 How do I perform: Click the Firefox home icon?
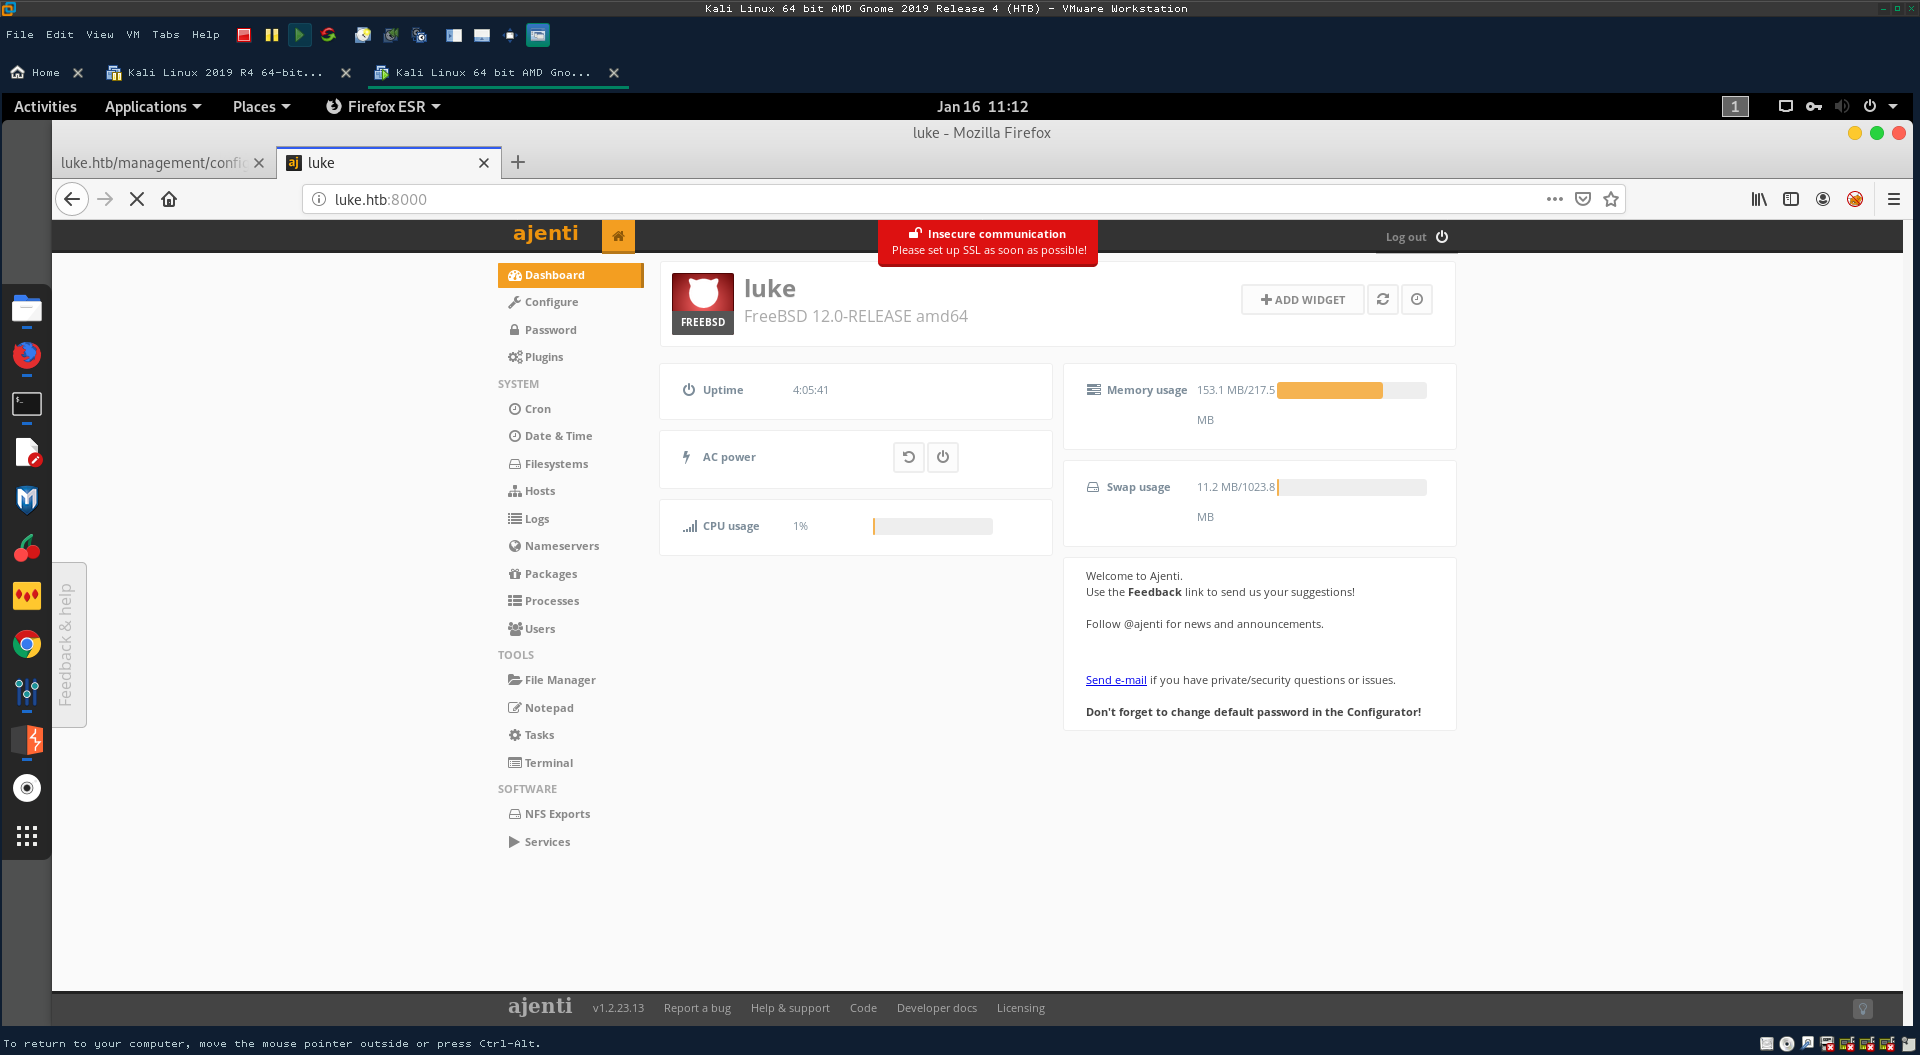(x=169, y=199)
